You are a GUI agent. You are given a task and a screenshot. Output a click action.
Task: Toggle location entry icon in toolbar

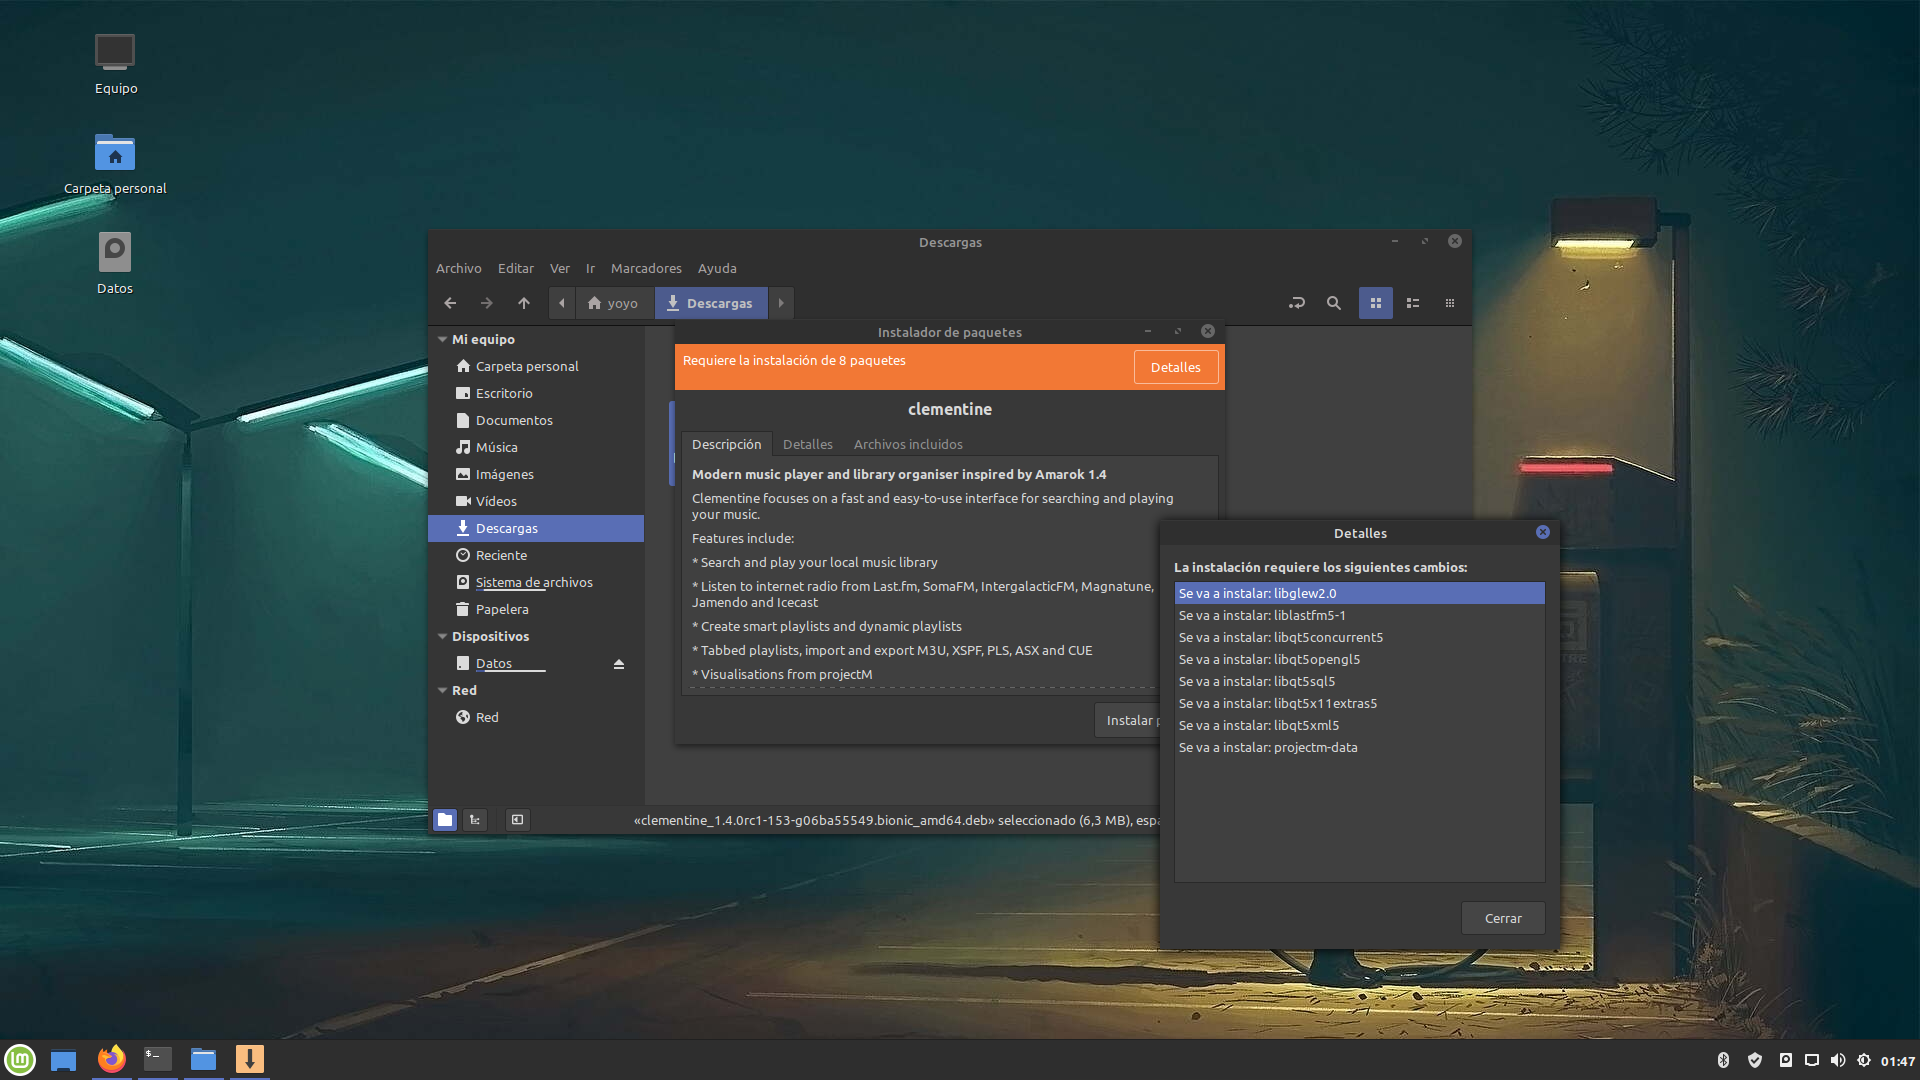coord(1297,303)
